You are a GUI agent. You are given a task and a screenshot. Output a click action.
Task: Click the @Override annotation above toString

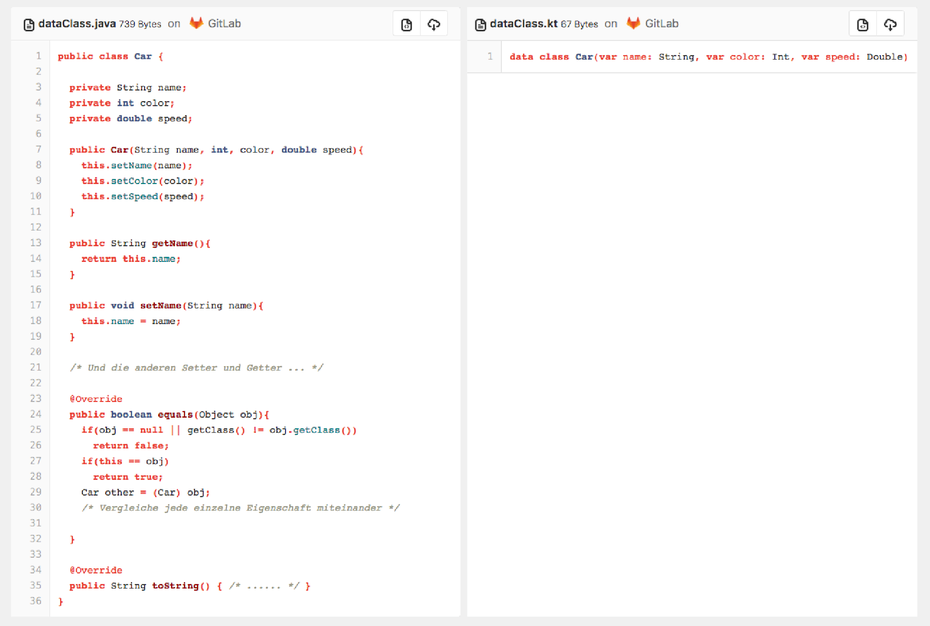[96, 570]
